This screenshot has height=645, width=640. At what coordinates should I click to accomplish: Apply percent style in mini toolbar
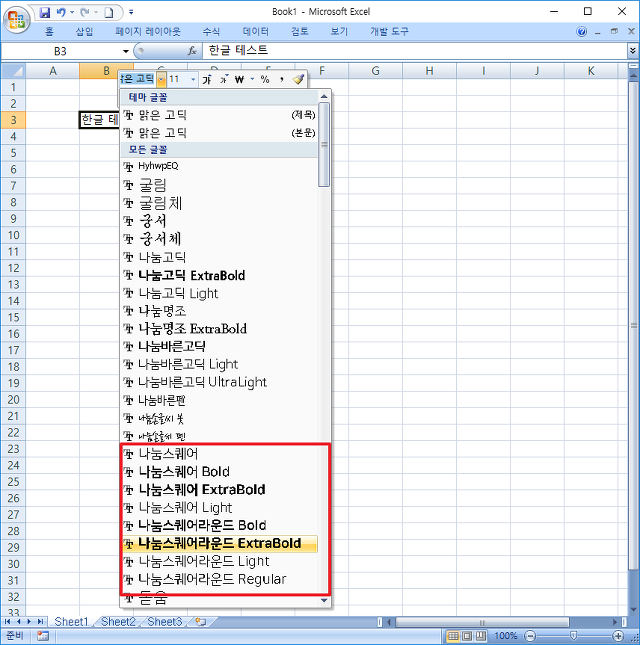point(265,79)
